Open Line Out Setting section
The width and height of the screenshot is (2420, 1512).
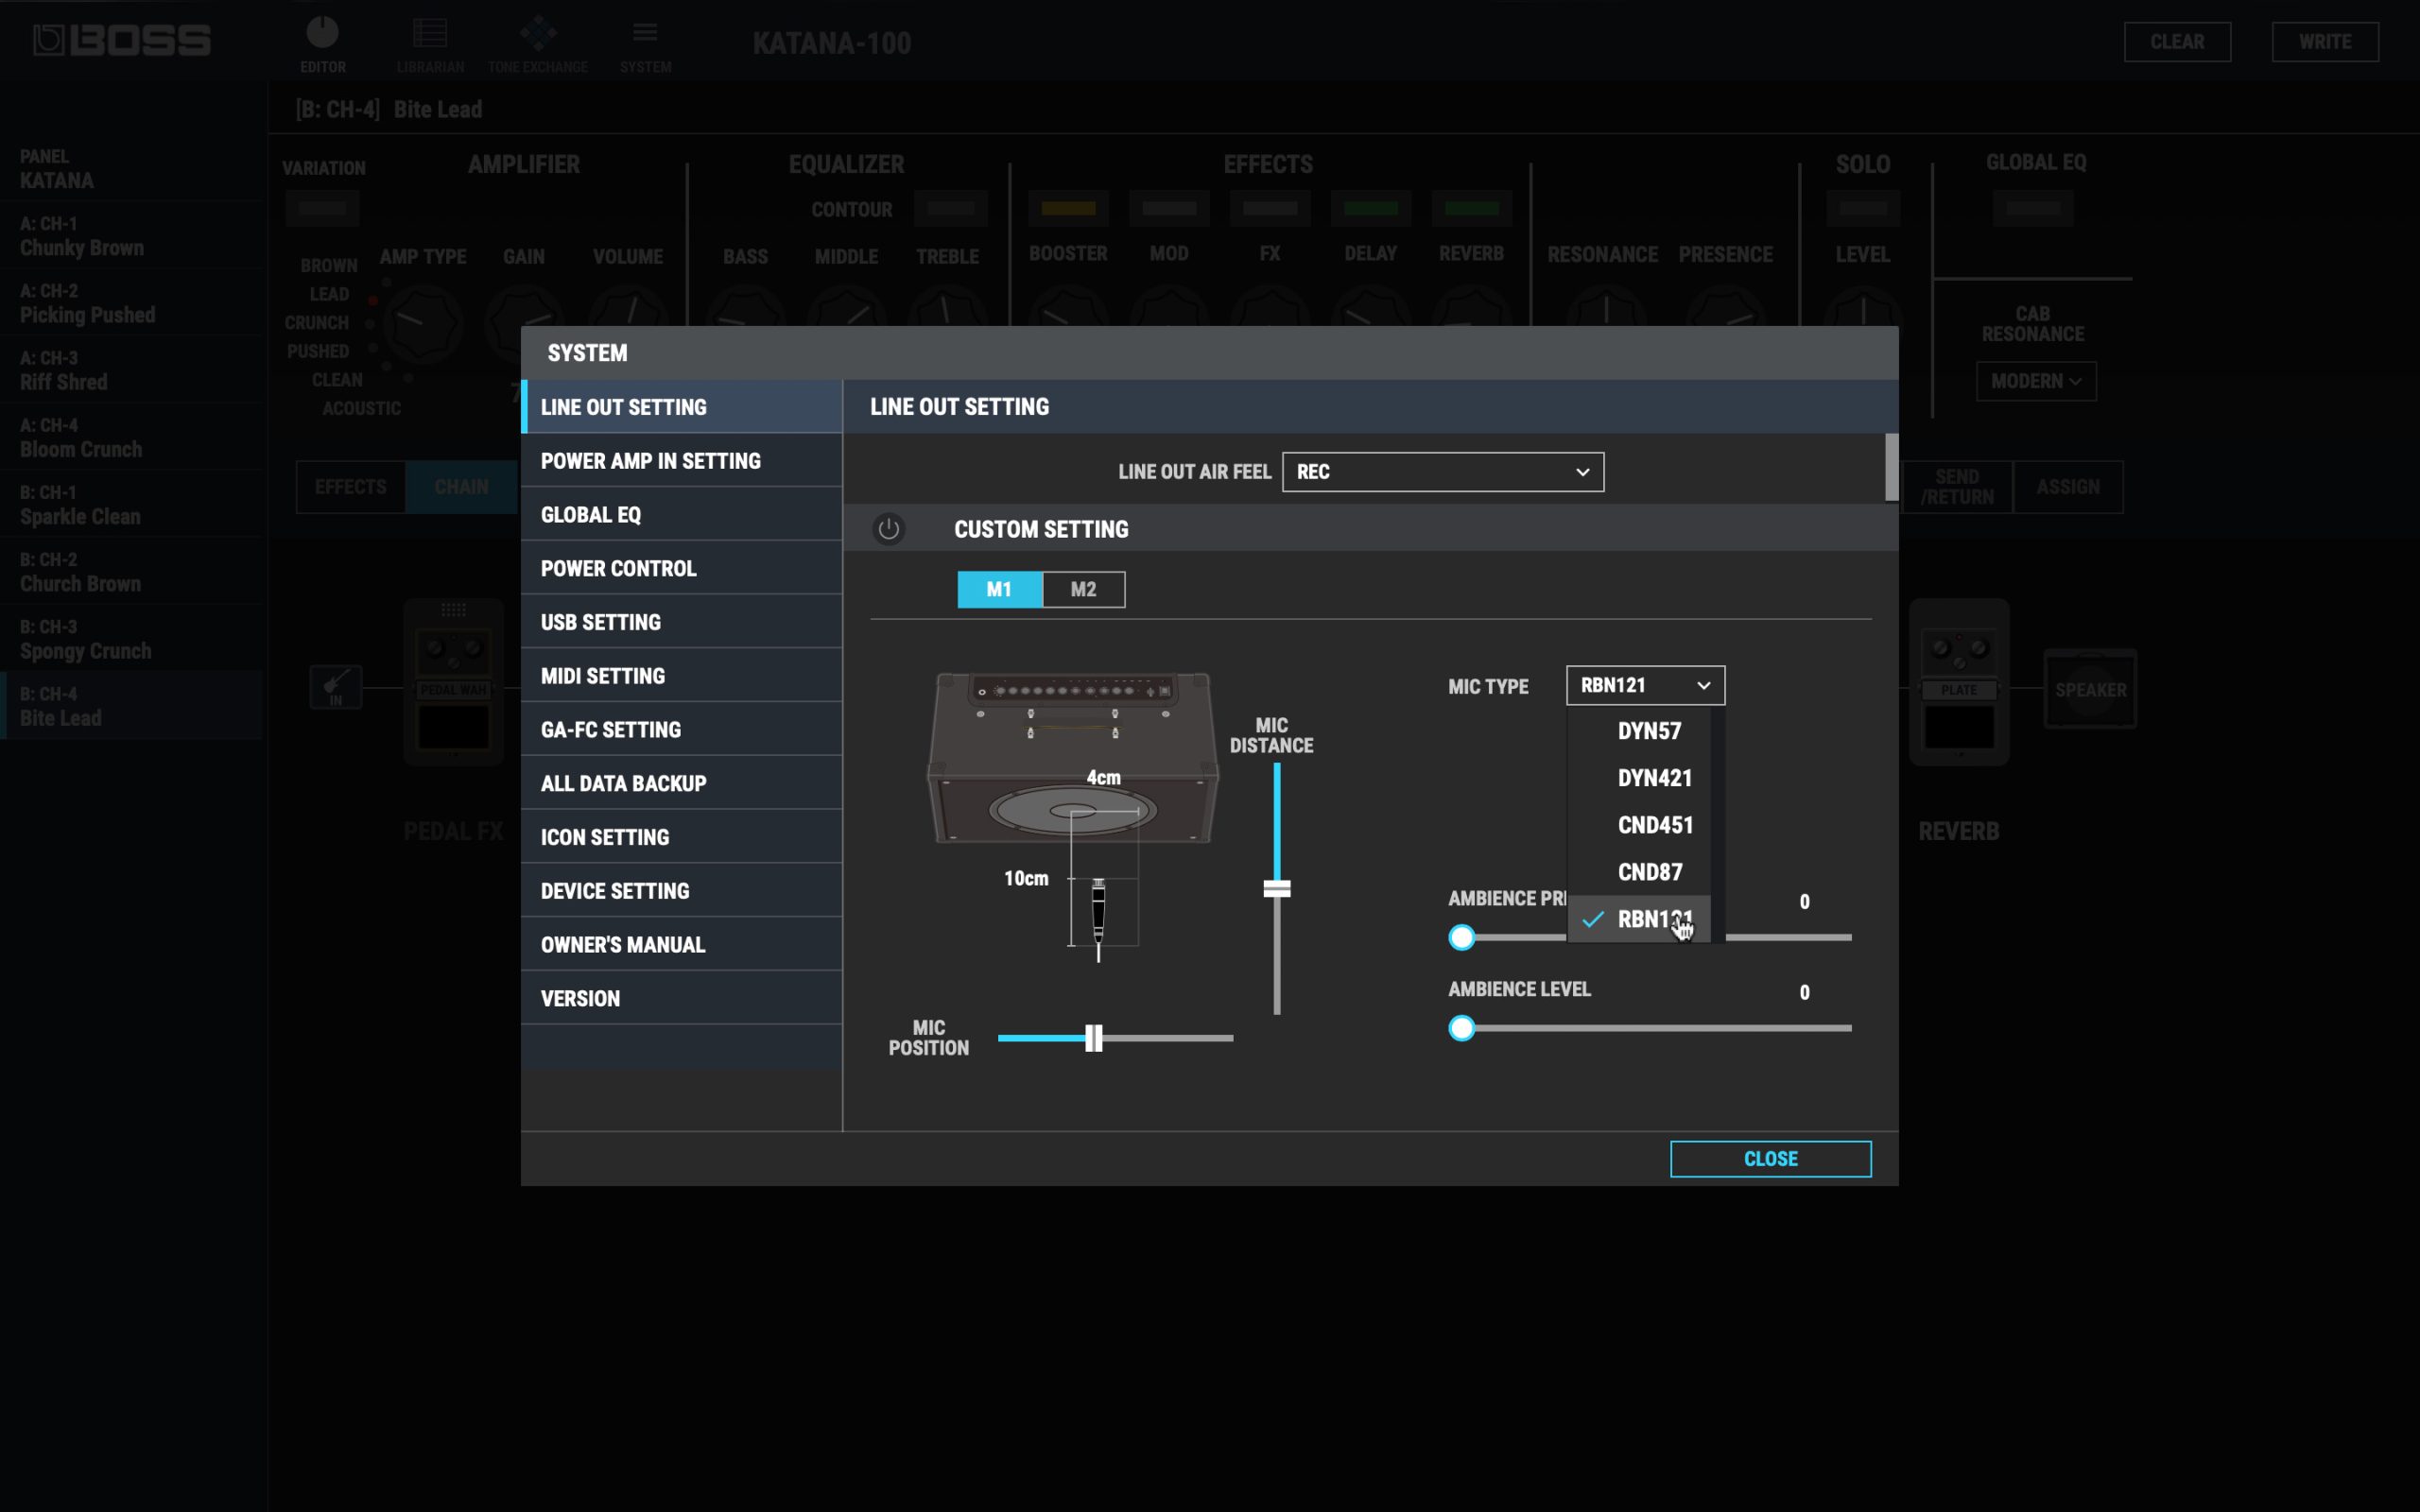pyautogui.click(x=682, y=407)
